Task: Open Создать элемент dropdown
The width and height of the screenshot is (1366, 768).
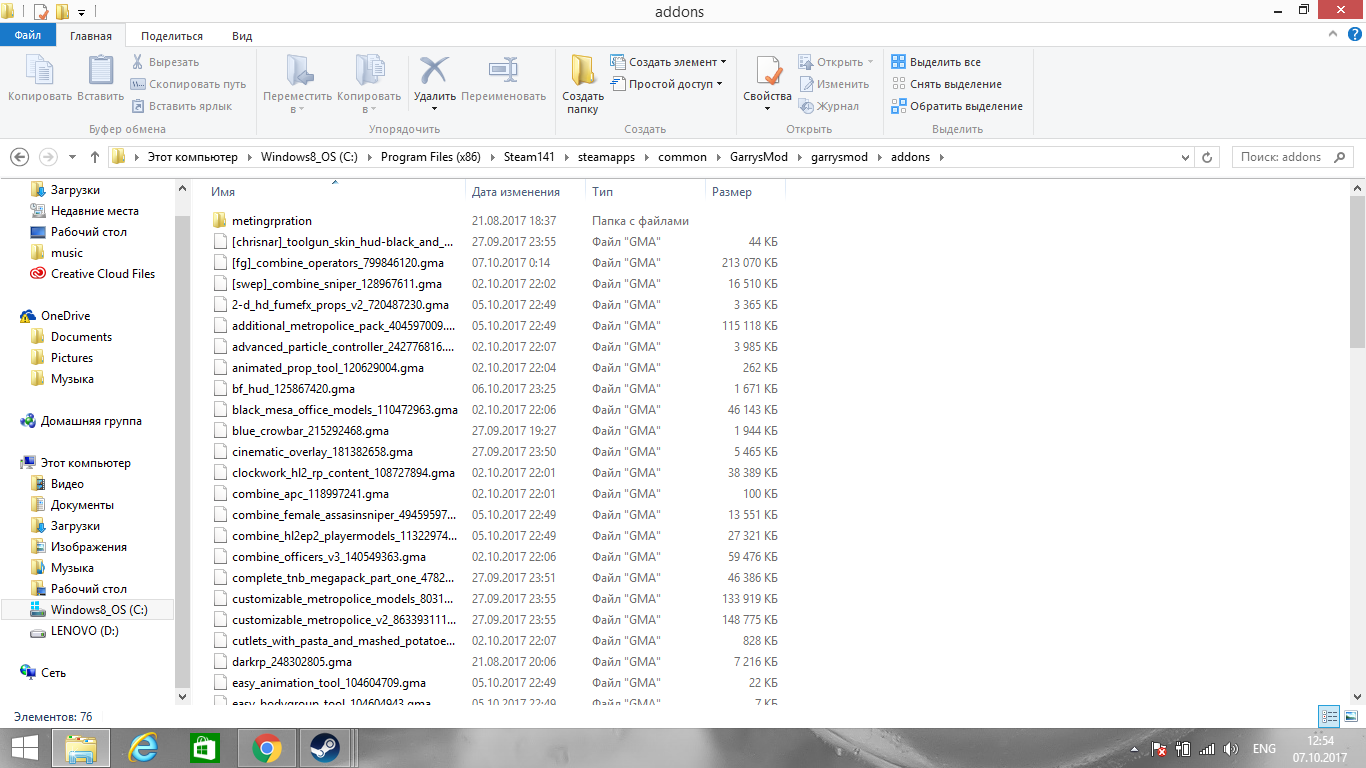Action: [668, 62]
